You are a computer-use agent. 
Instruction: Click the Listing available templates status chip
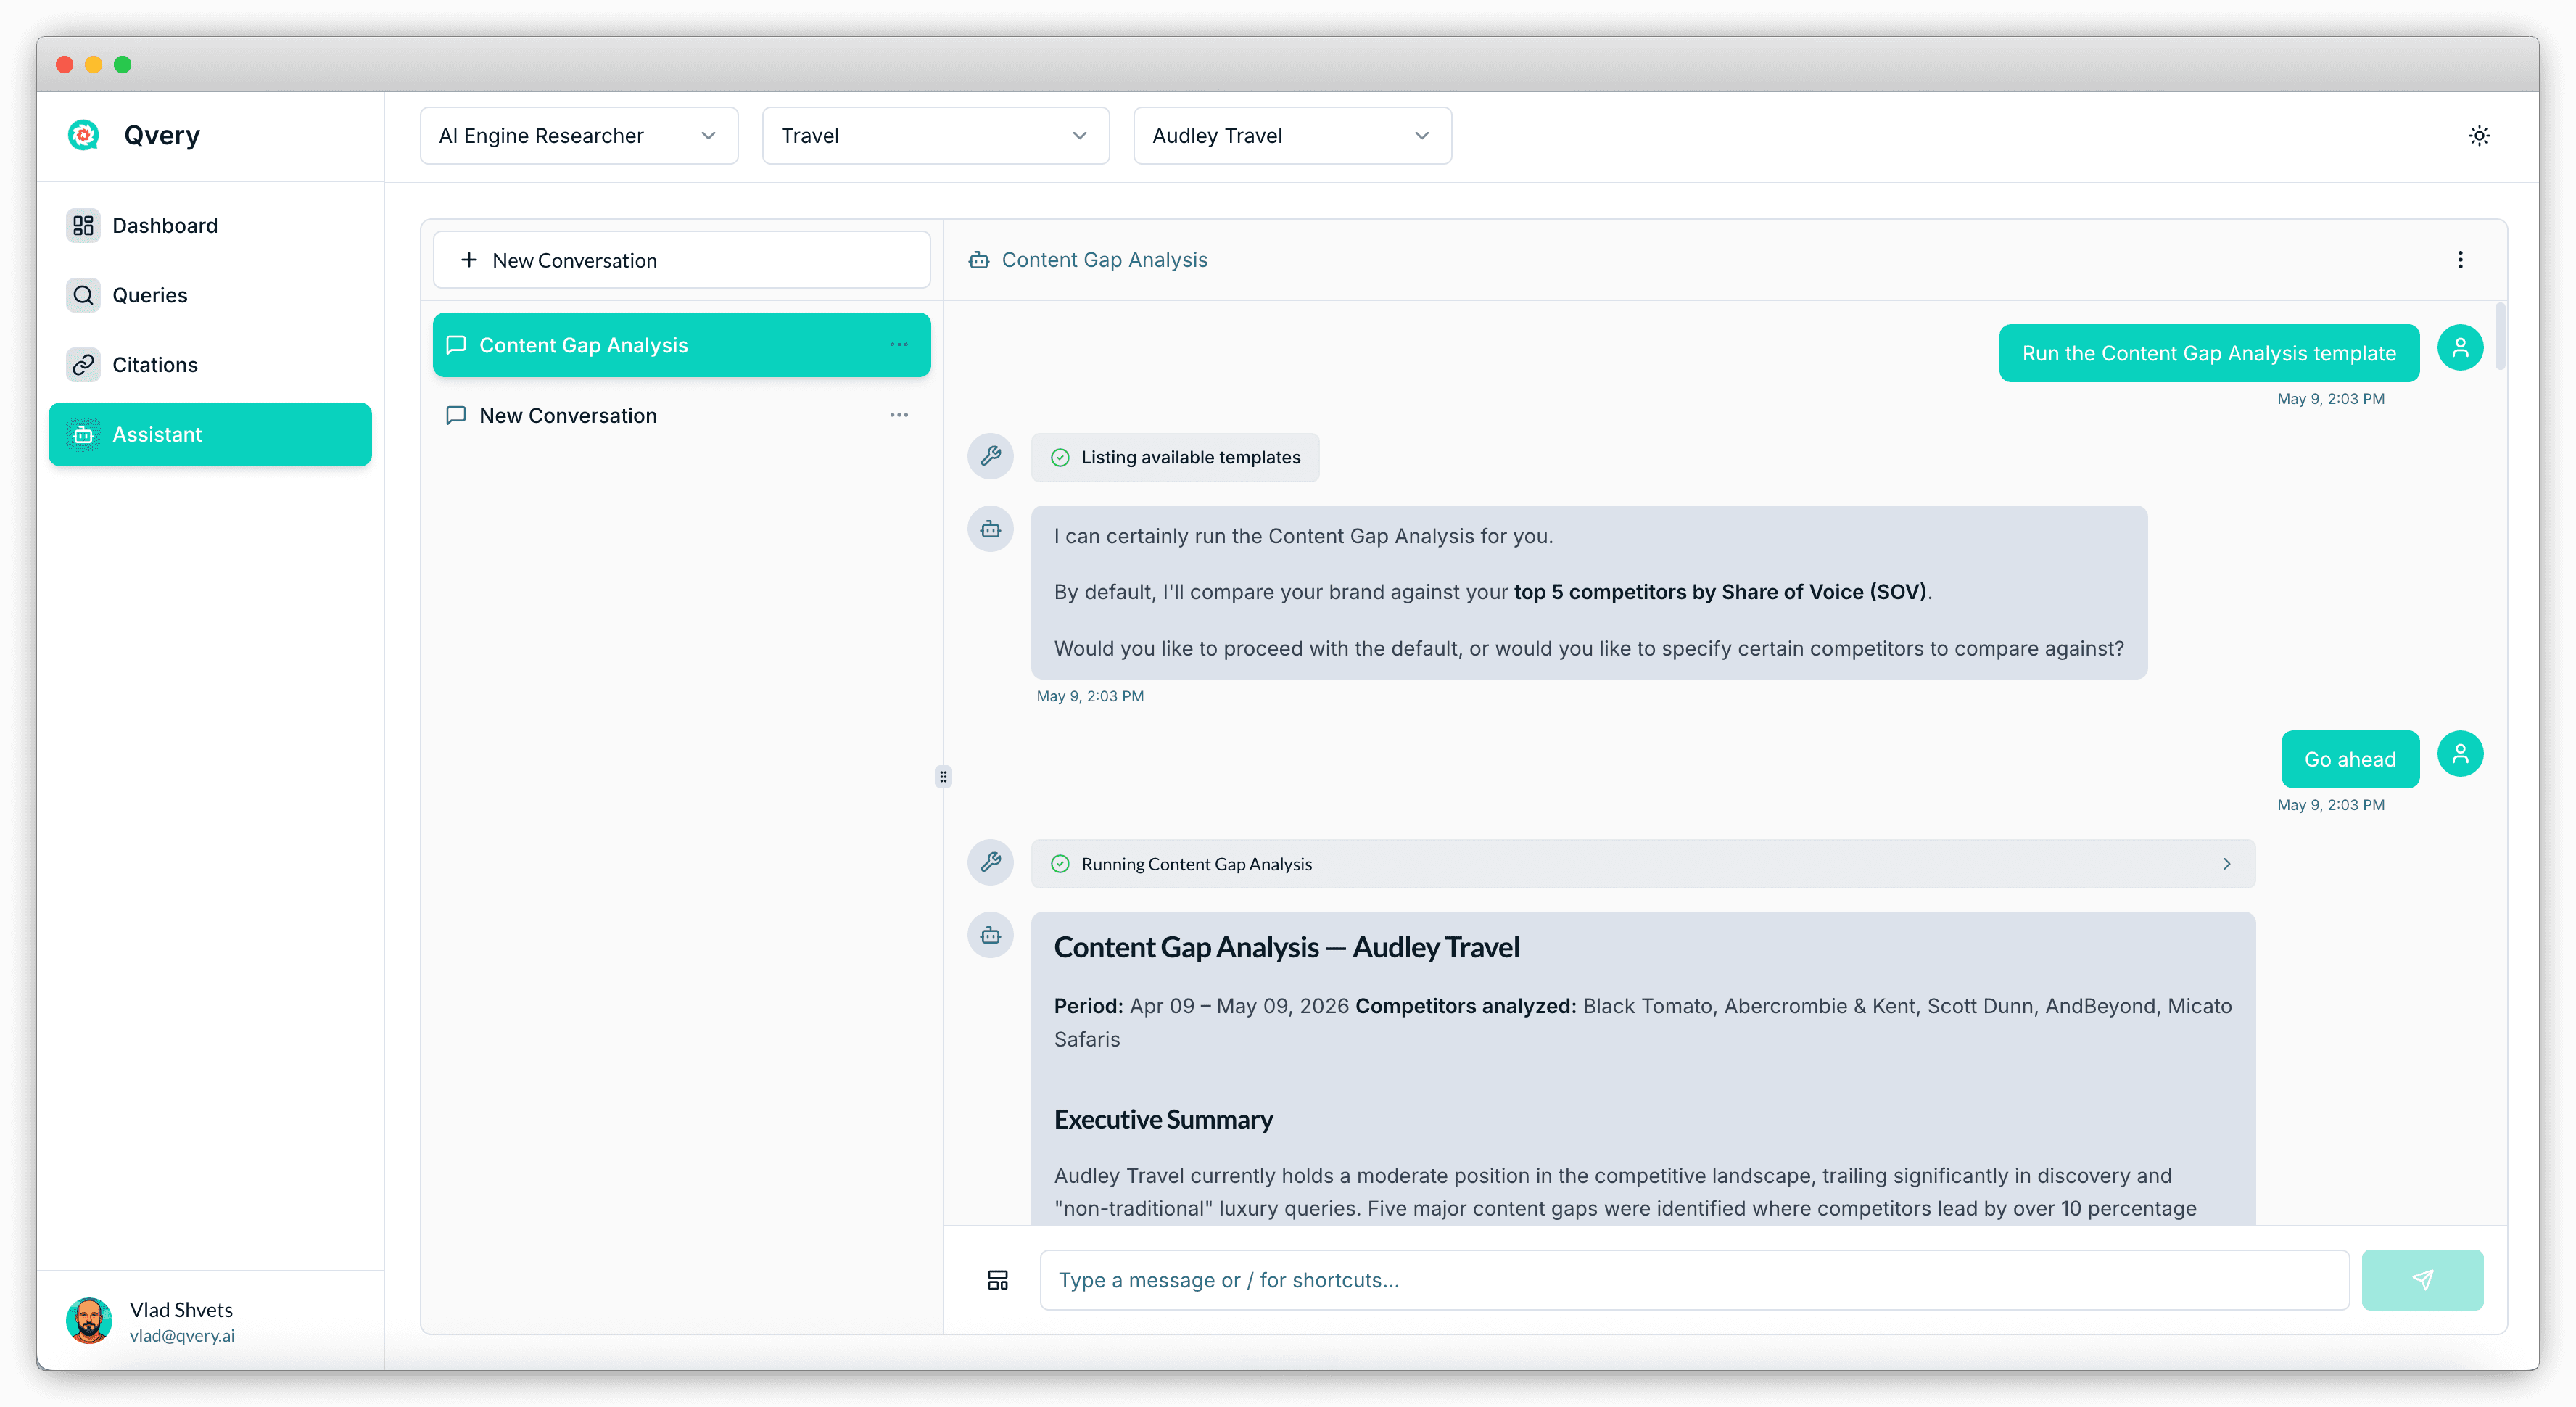tap(1175, 458)
